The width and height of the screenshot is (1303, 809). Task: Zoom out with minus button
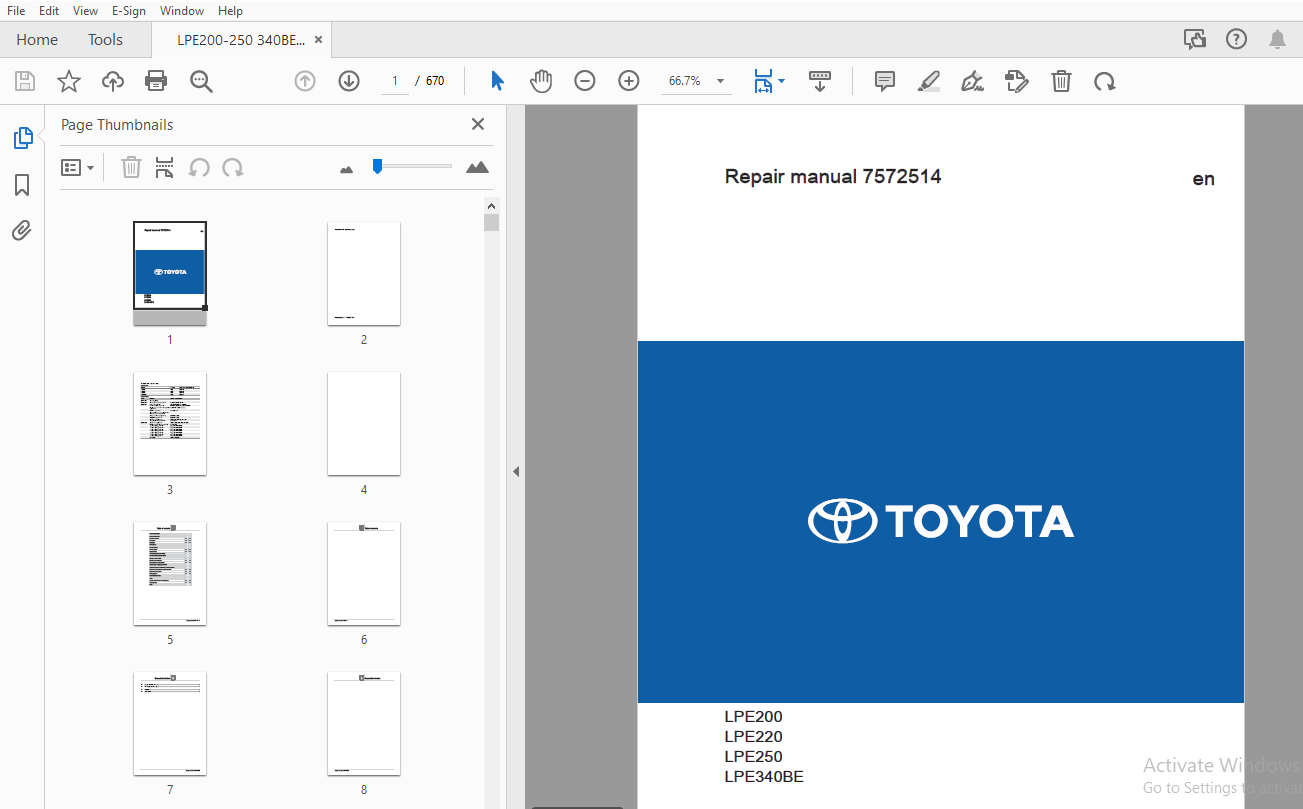coord(585,81)
